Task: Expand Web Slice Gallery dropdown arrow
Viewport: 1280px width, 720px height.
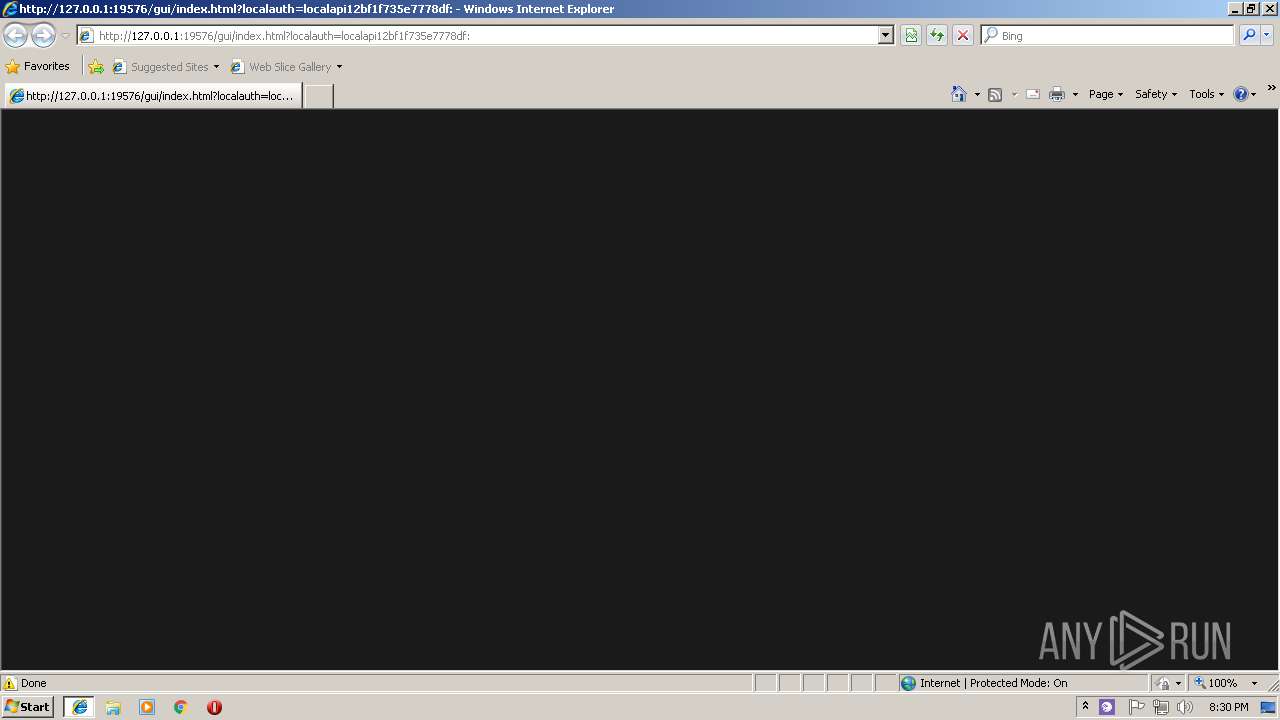Action: click(x=339, y=67)
